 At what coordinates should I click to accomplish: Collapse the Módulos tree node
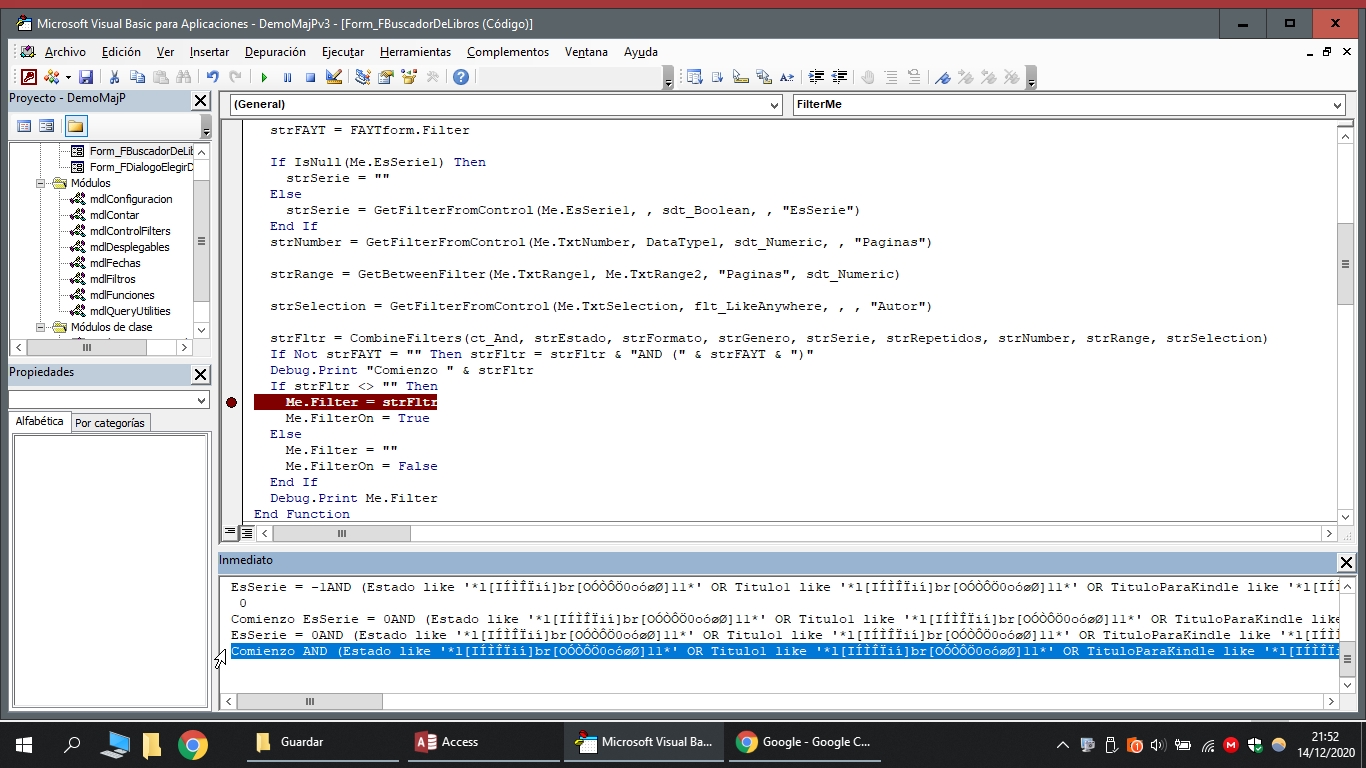(x=42, y=183)
